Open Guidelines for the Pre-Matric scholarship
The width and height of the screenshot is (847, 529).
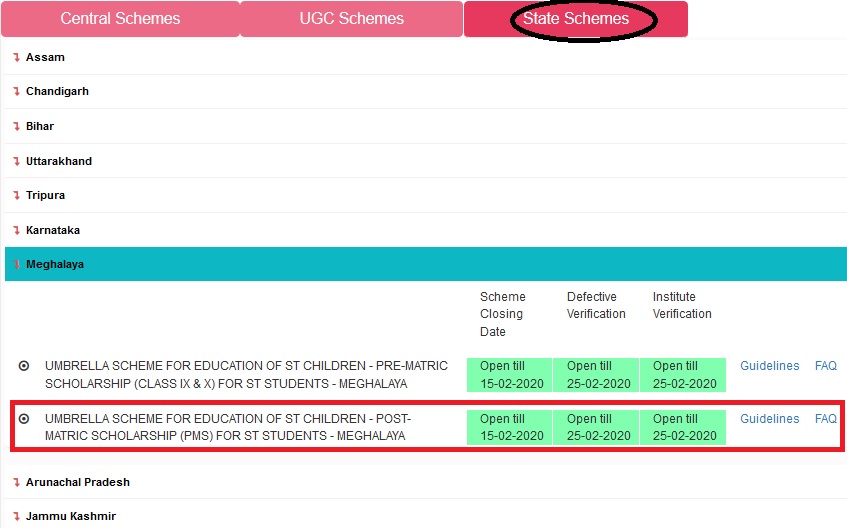pyautogui.click(x=769, y=366)
